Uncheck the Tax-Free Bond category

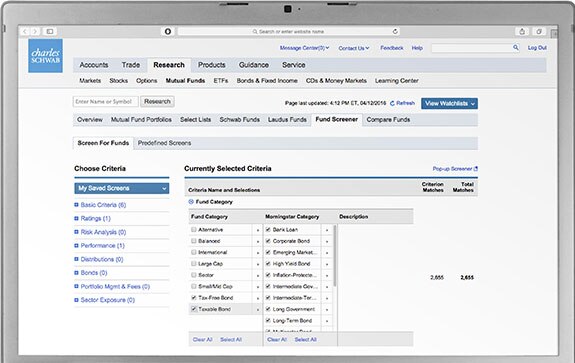point(194,298)
